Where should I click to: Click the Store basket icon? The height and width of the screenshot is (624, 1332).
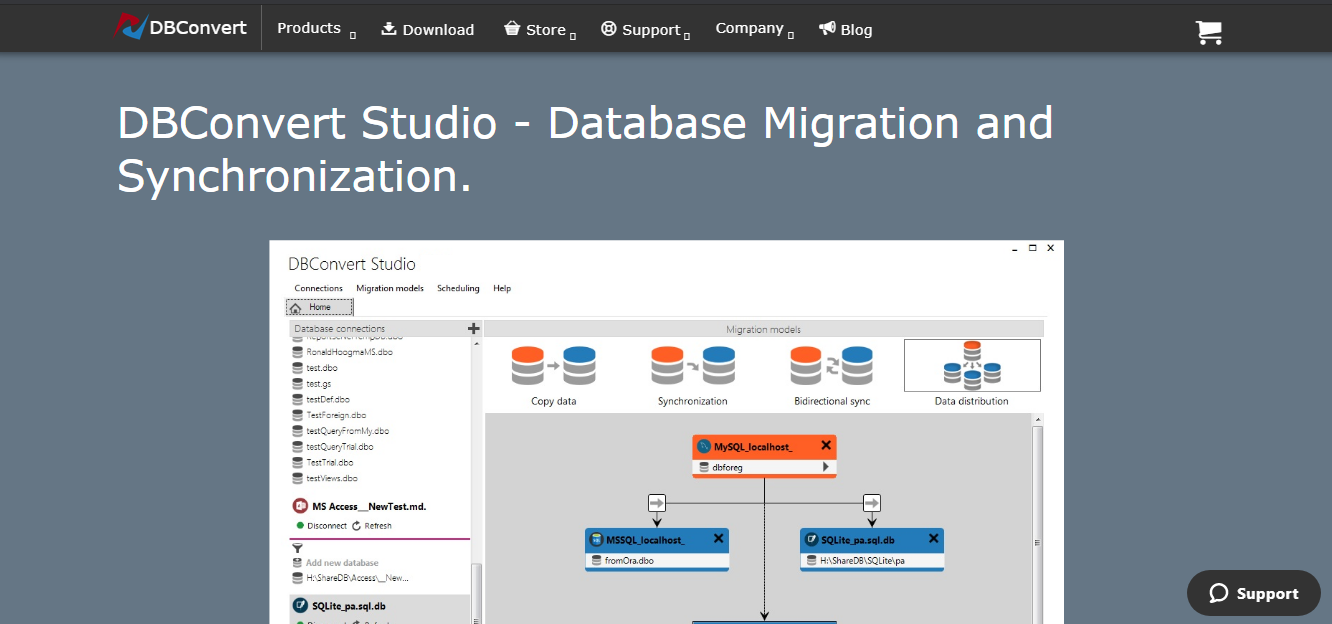tap(512, 29)
